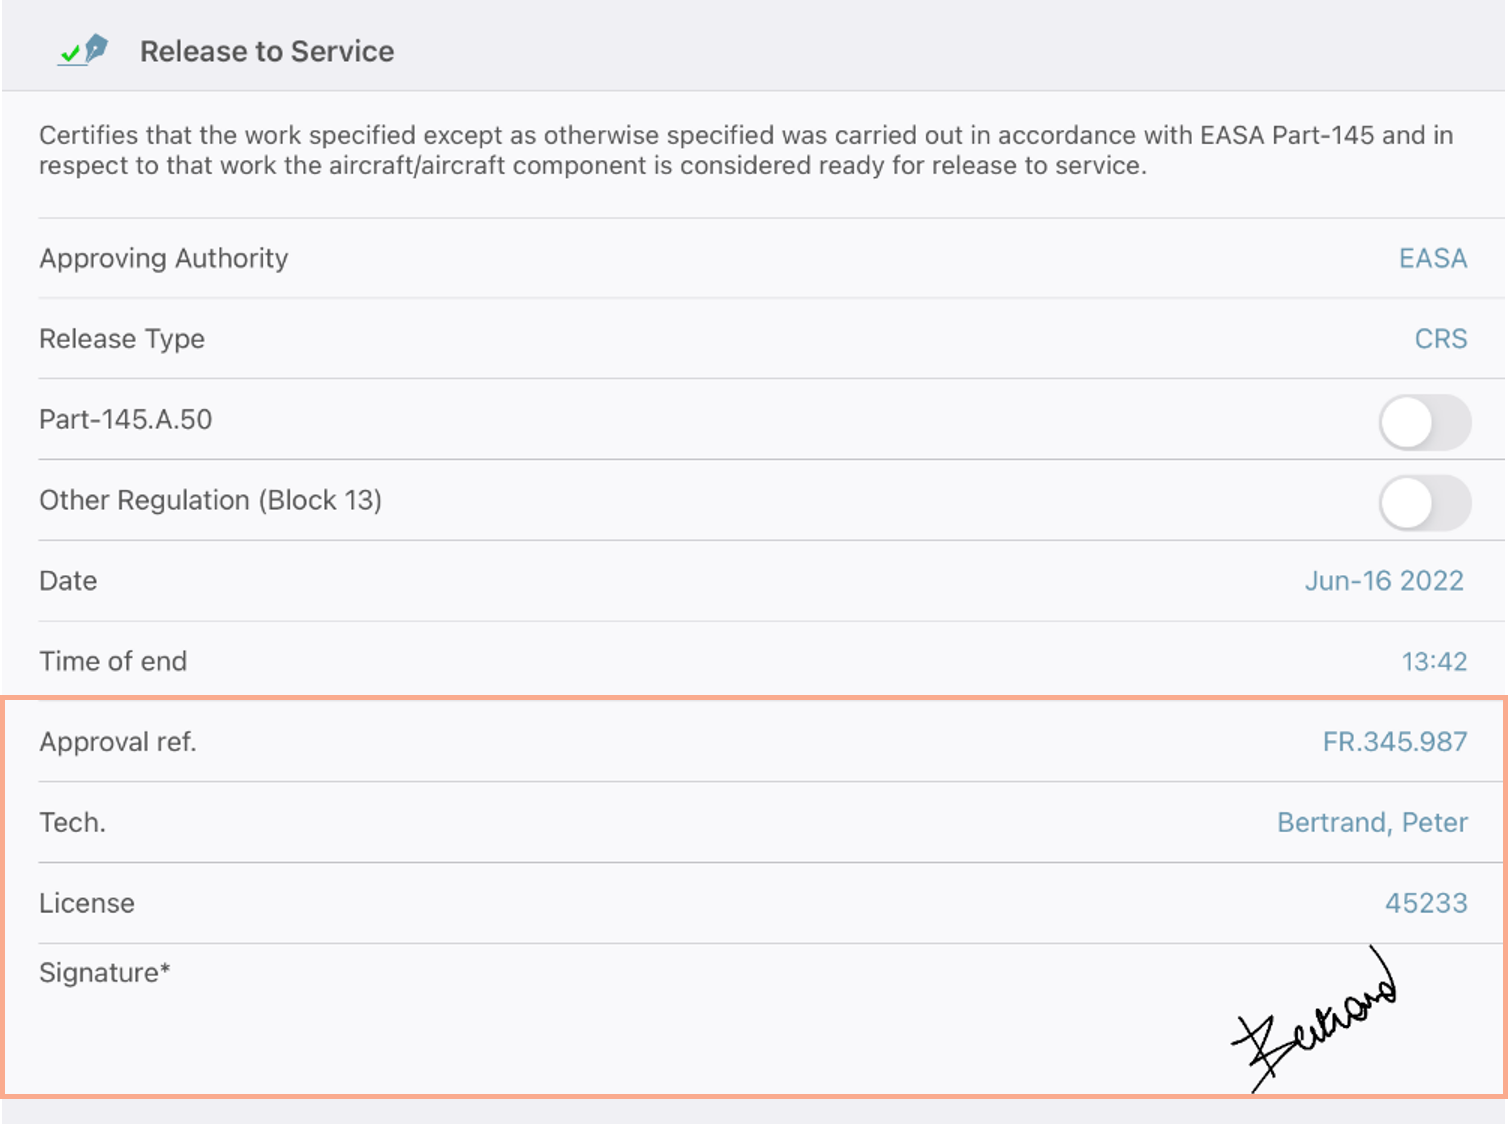
Task: Edit Approval ref. FR.345.987 field
Action: [x=1395, y=742]
